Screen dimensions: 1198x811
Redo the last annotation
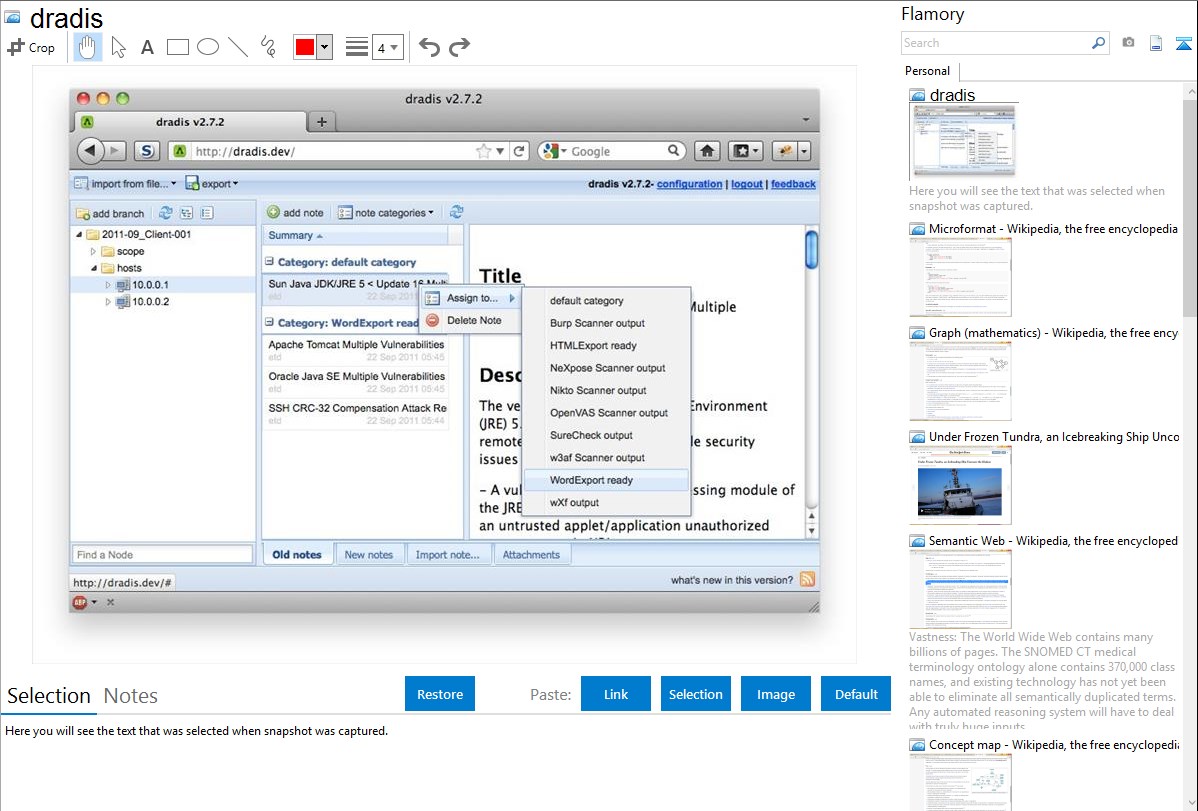tap(459, 47)
